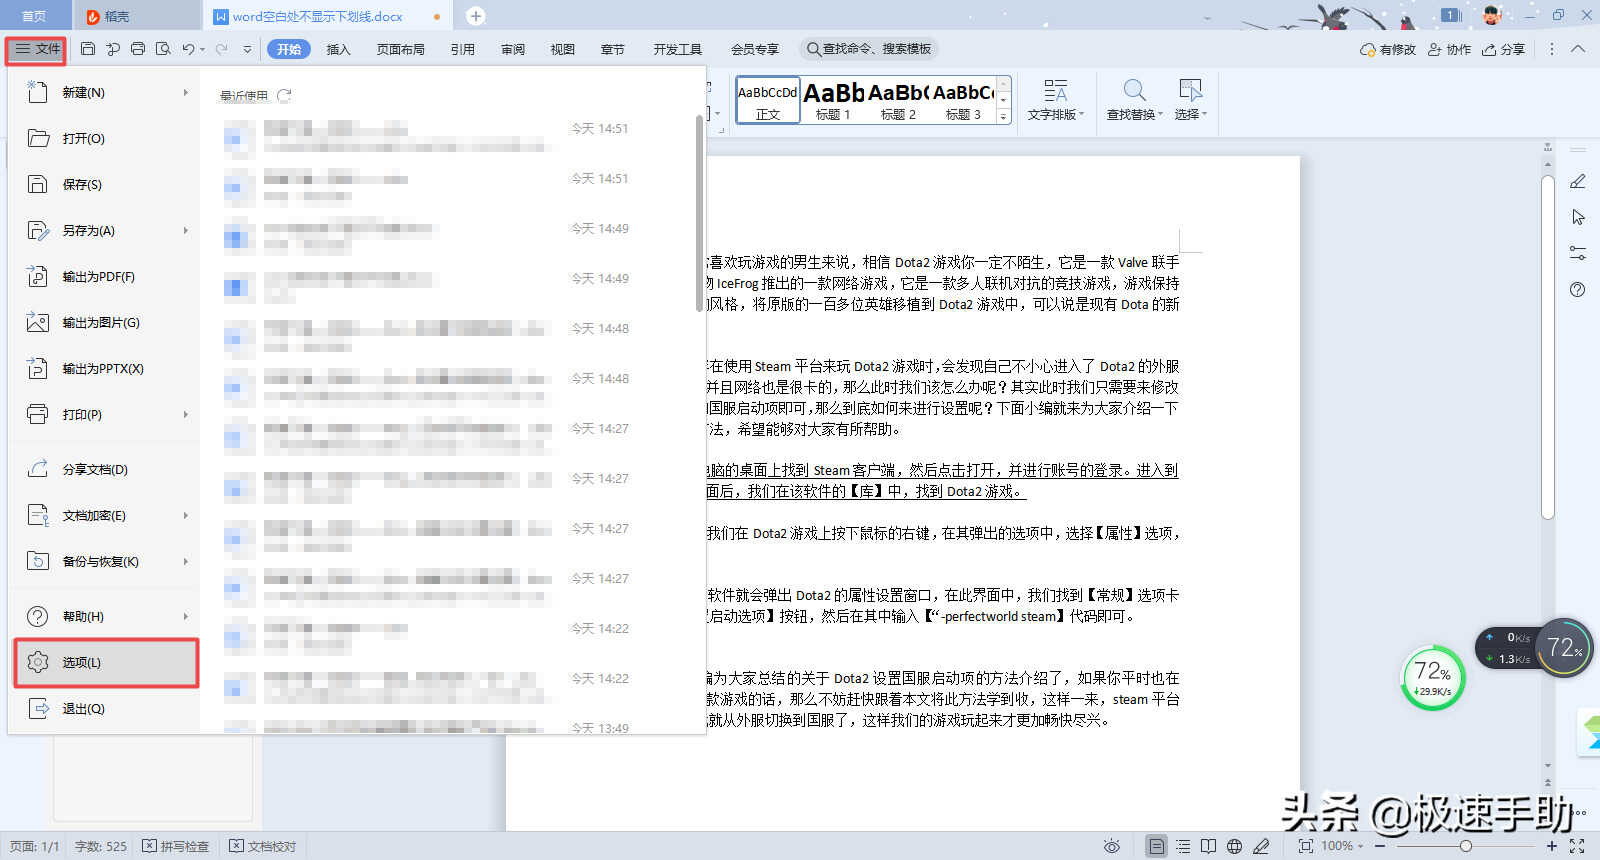Expand the 新建(N) submenu arrow

[x=185, y=92]
